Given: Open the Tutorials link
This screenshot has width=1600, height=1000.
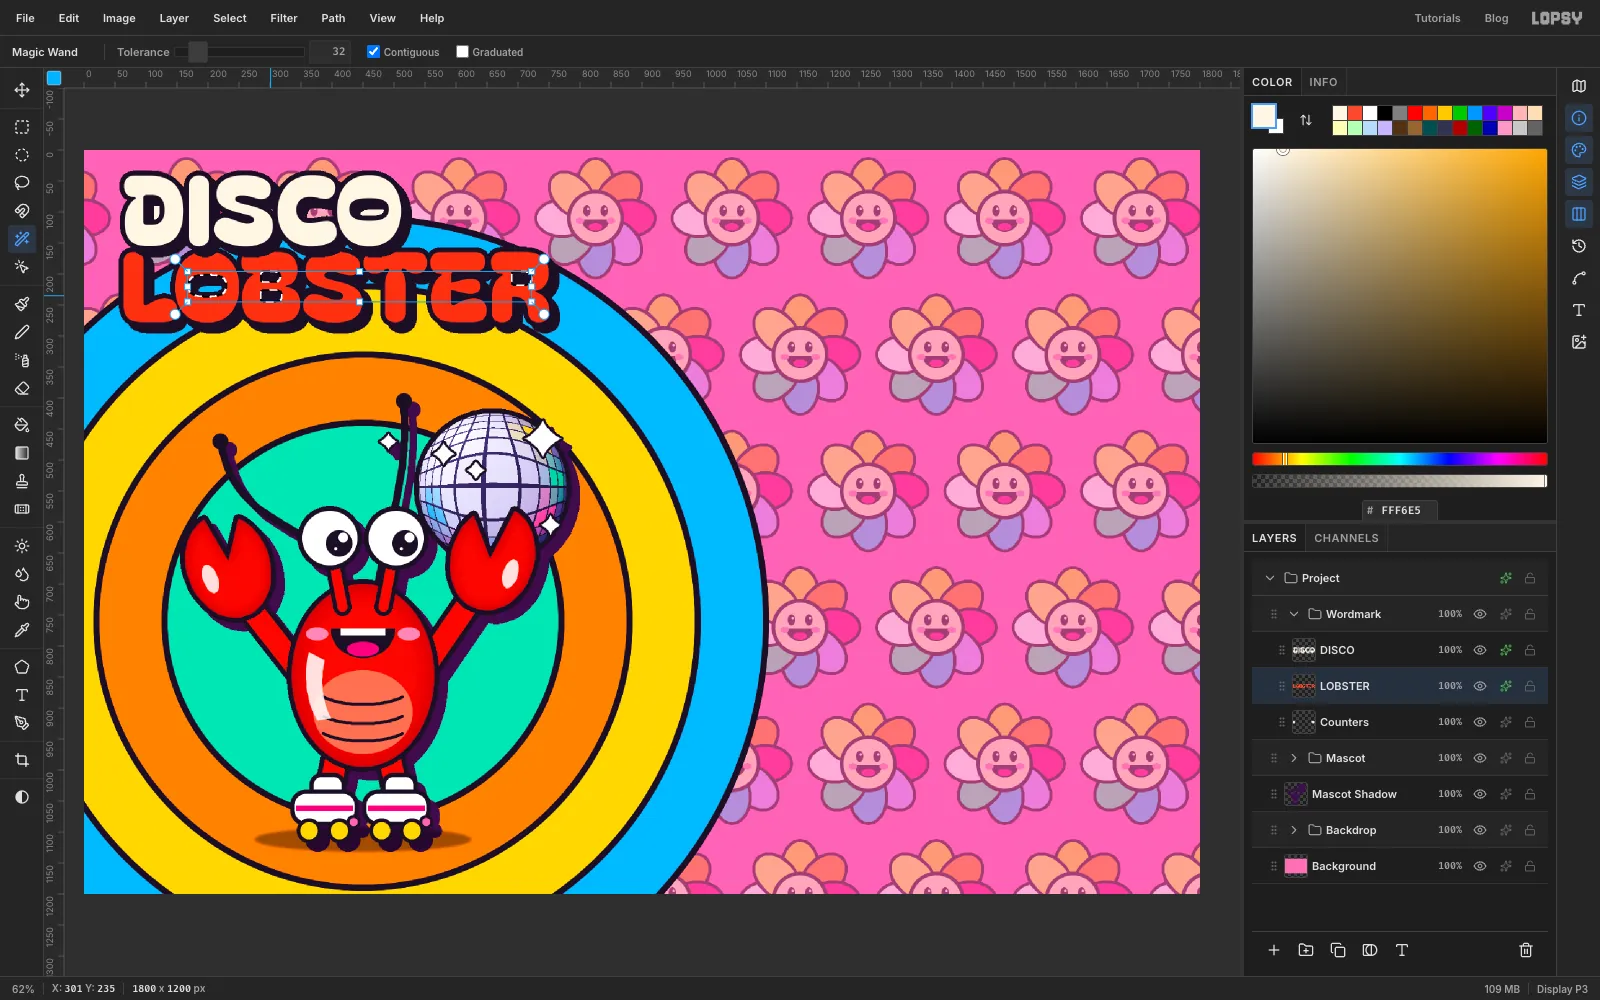Looking at the screenshot, I should click(1437, 18).
